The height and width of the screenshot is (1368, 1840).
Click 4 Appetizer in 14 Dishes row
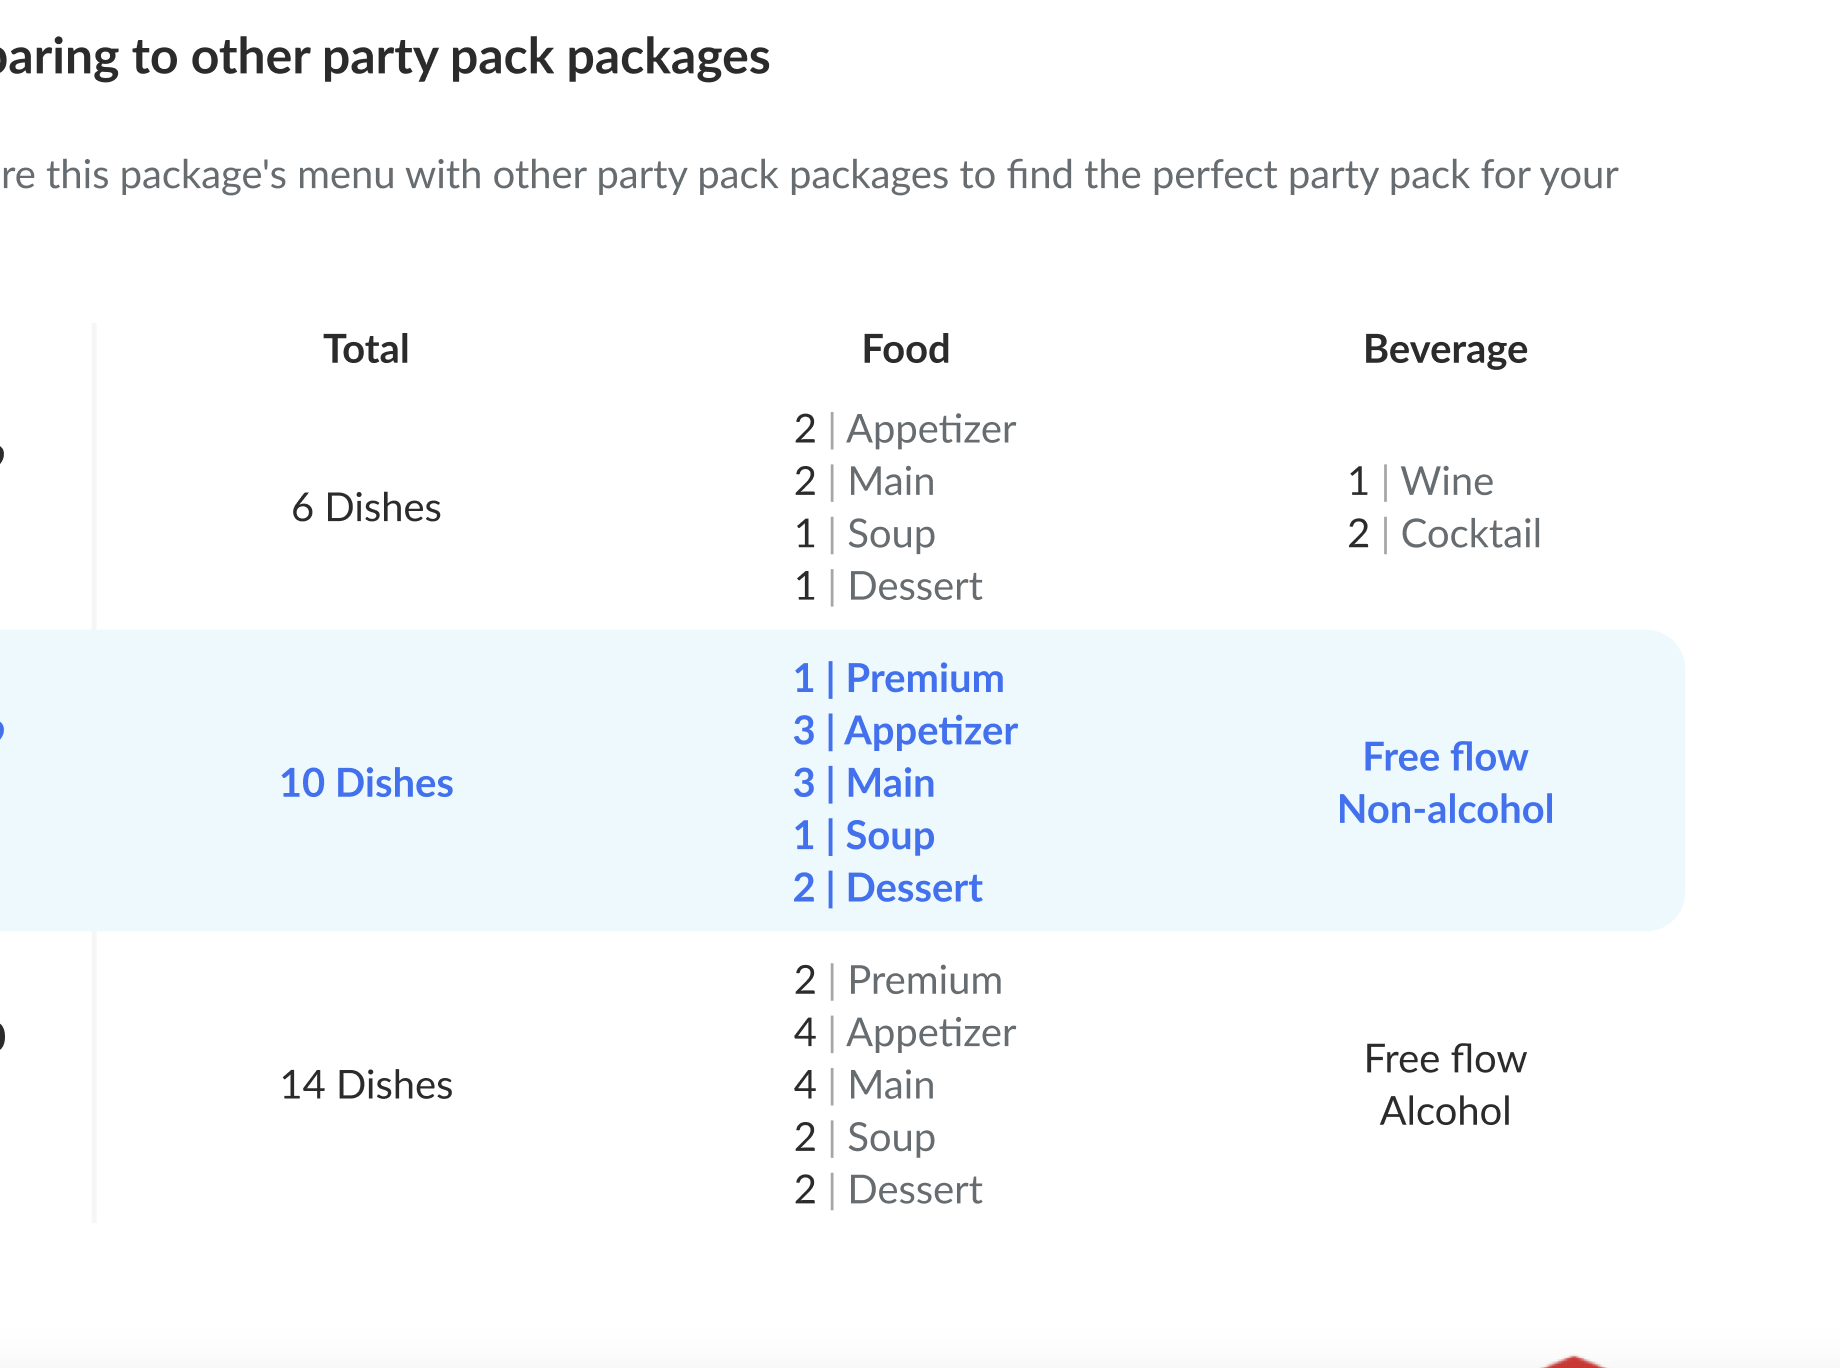point(905,1032)
